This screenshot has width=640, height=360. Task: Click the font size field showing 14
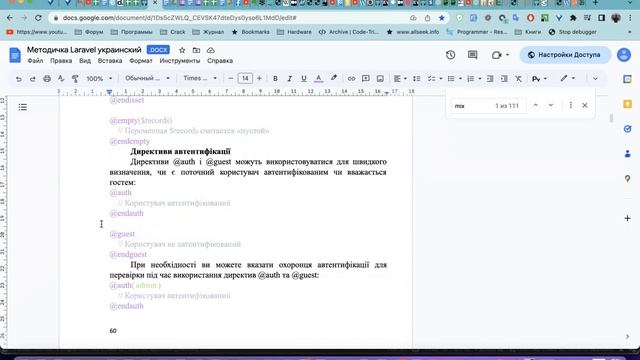245,78
